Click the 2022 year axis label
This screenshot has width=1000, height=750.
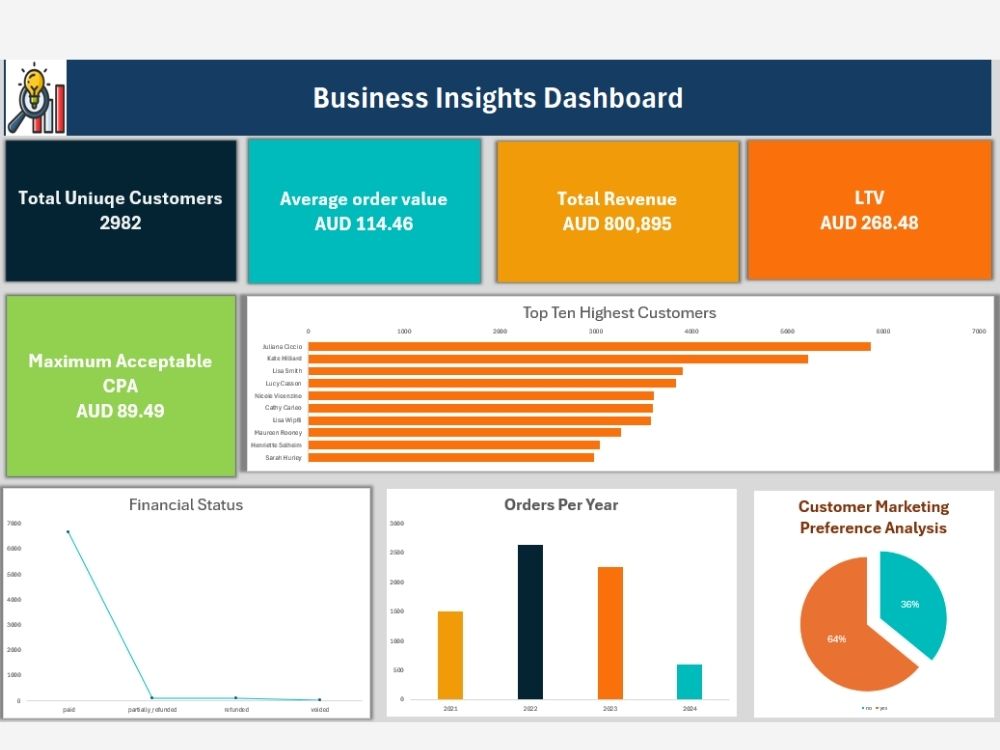(x=530, y=709)
